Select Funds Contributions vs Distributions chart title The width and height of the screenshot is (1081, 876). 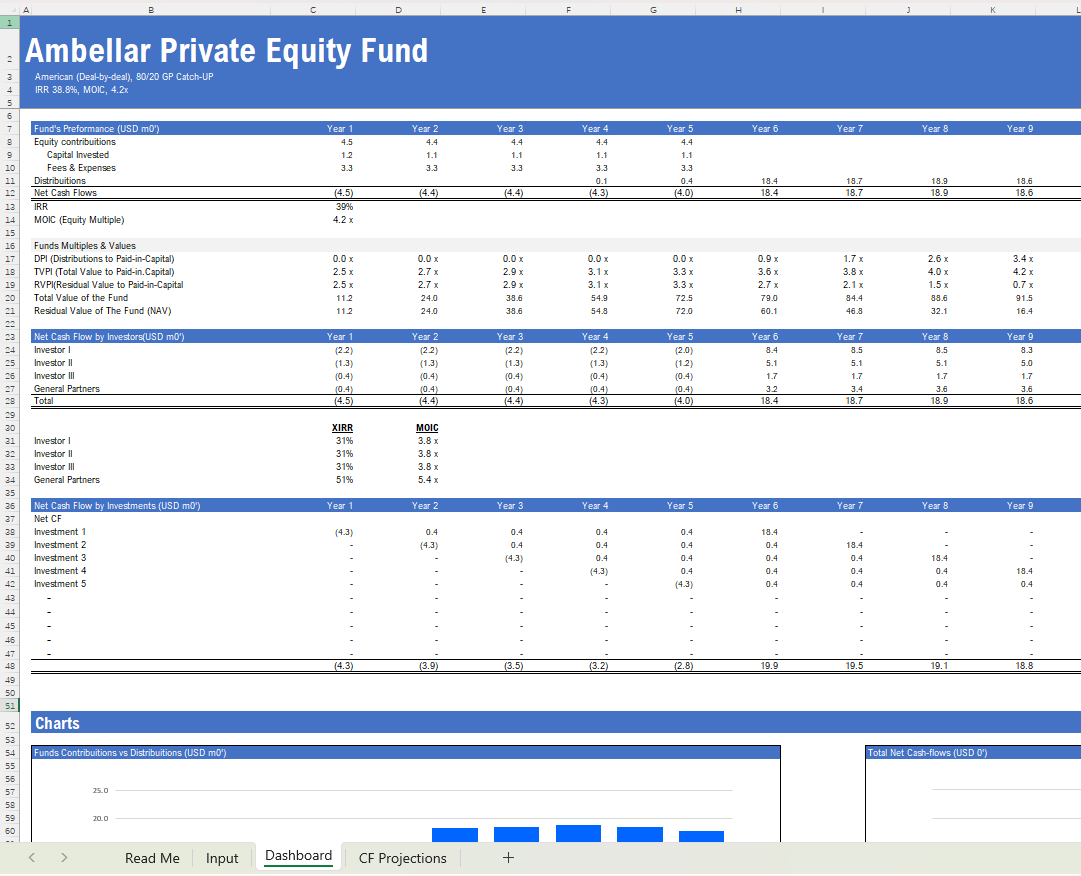[130, 753]
